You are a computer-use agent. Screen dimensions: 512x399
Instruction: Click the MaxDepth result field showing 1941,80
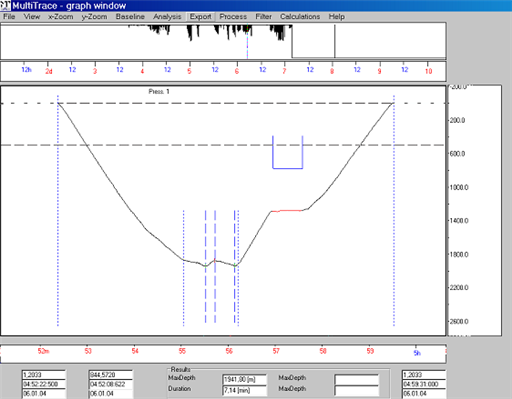244,379
